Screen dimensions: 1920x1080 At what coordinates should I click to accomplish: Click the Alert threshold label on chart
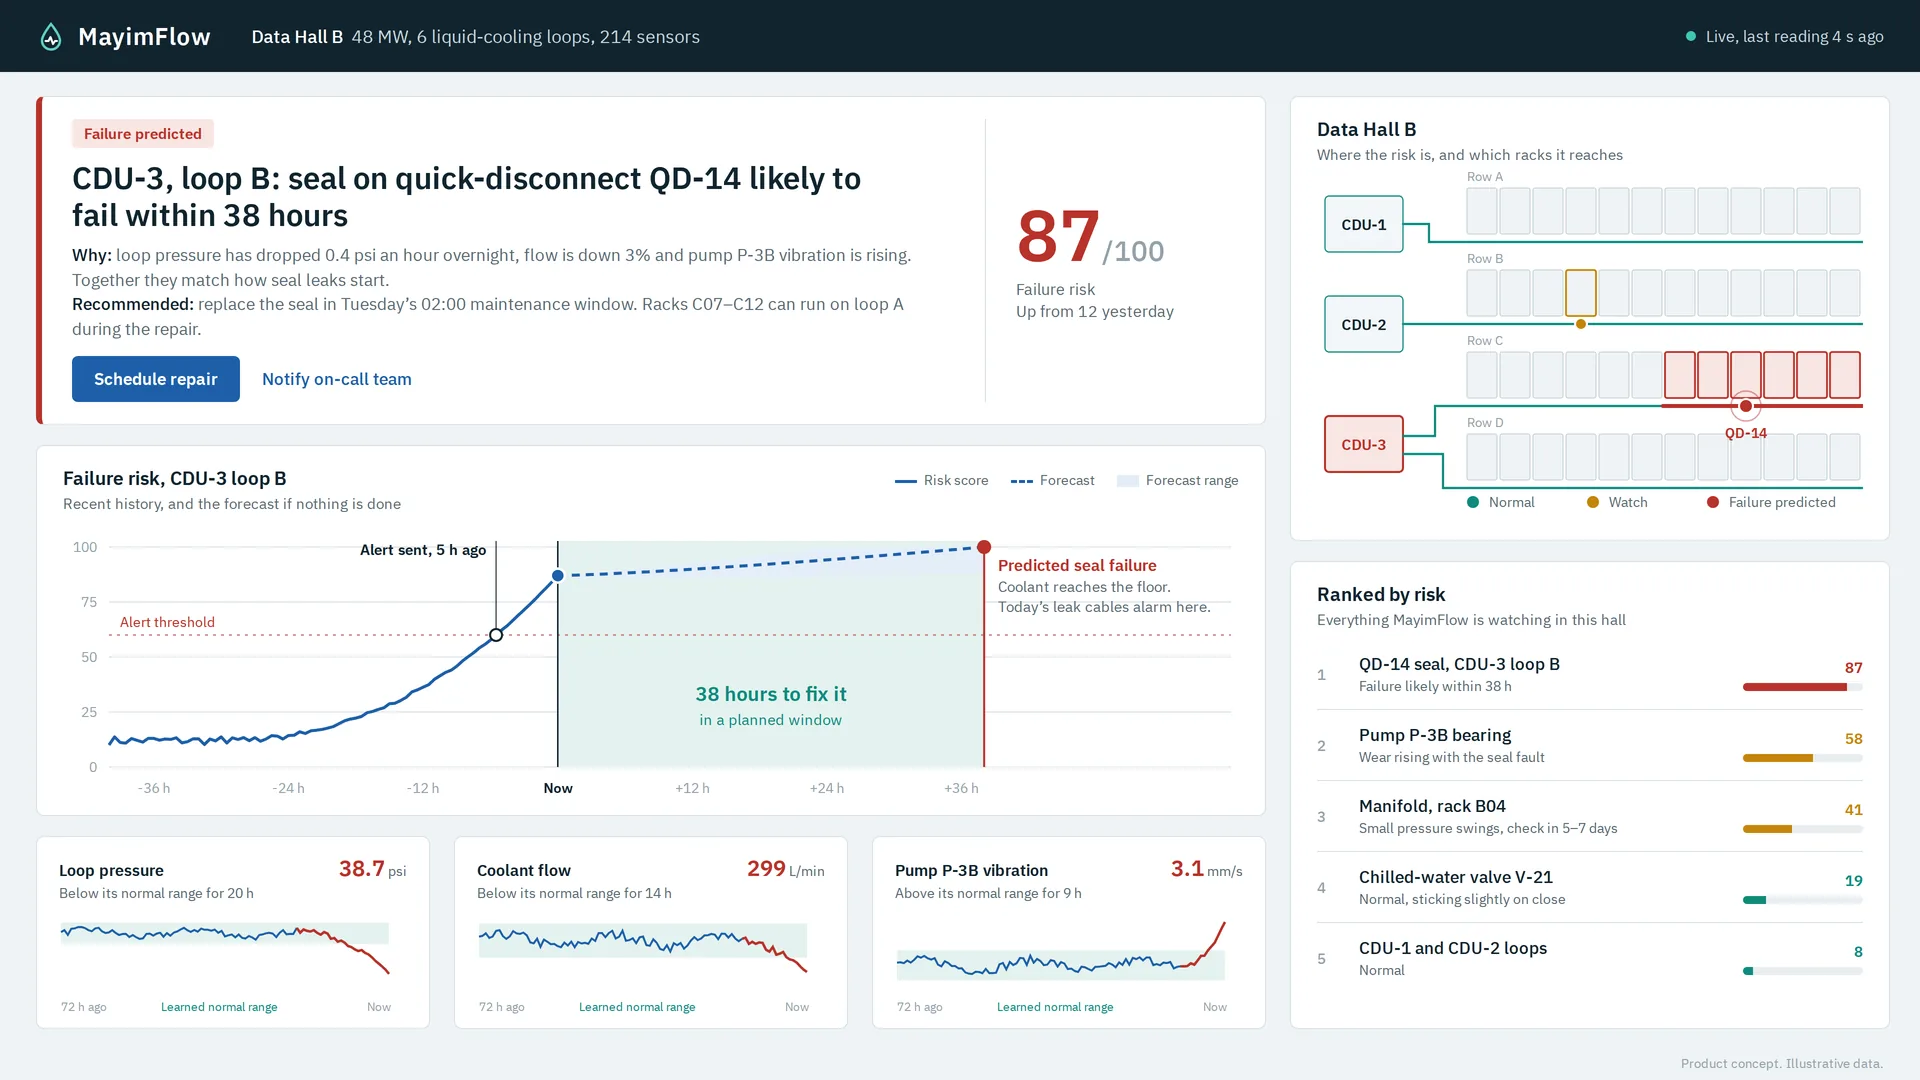(x=167, y=622)
